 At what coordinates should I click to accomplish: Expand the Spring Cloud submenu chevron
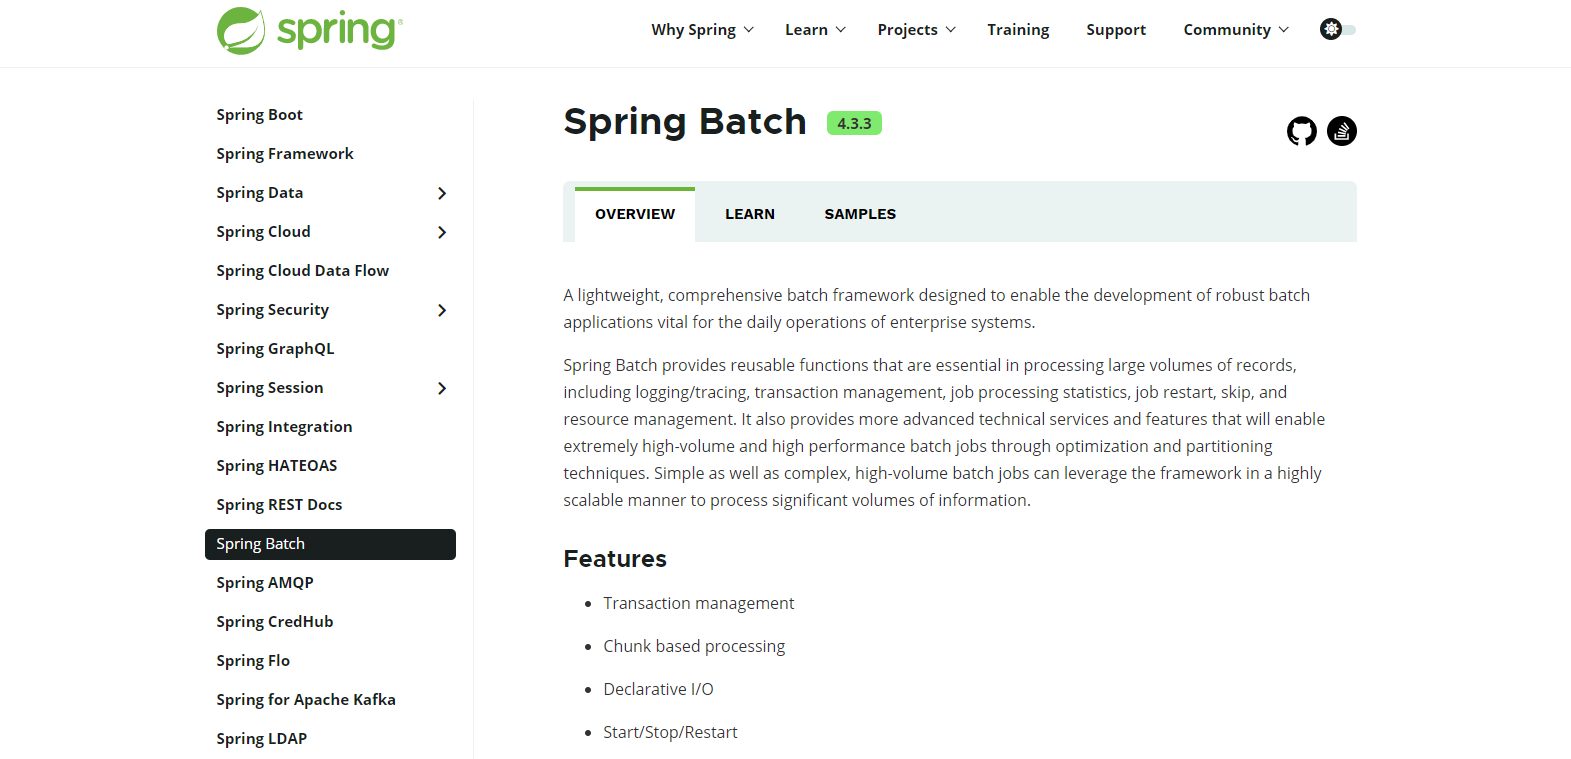[442, 232]
